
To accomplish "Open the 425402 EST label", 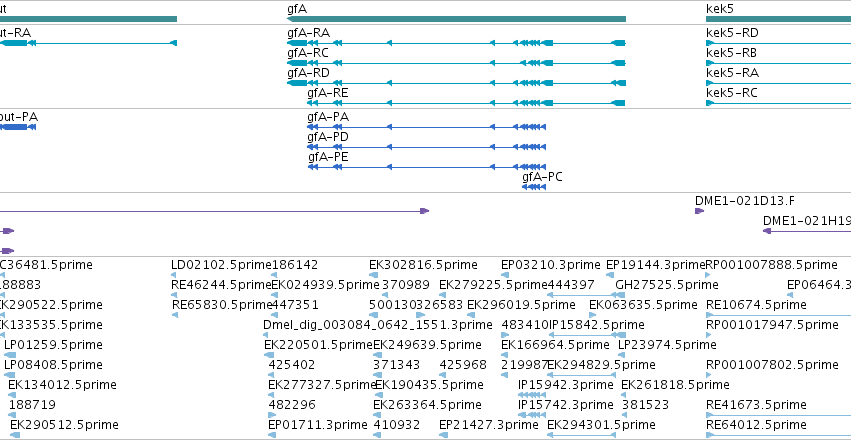I will click(291, 365).
